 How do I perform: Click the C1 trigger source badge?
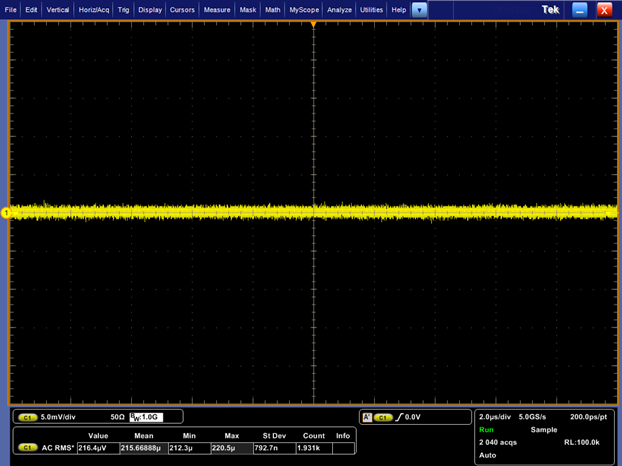pos(383,417)
